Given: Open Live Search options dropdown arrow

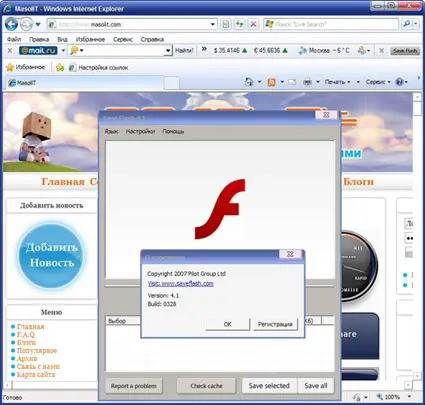Looking at the screenshot, I should (415, 24).
